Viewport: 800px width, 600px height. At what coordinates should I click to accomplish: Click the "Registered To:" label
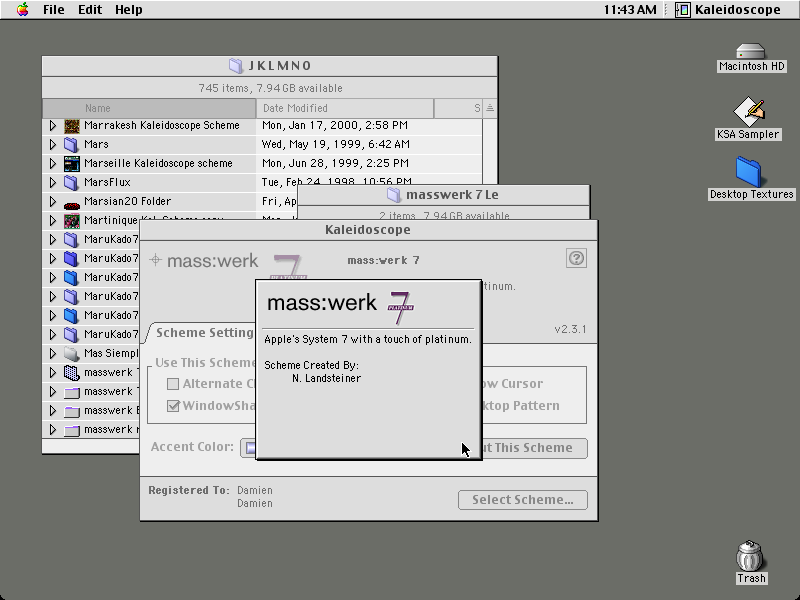click(x=189, y=490)
